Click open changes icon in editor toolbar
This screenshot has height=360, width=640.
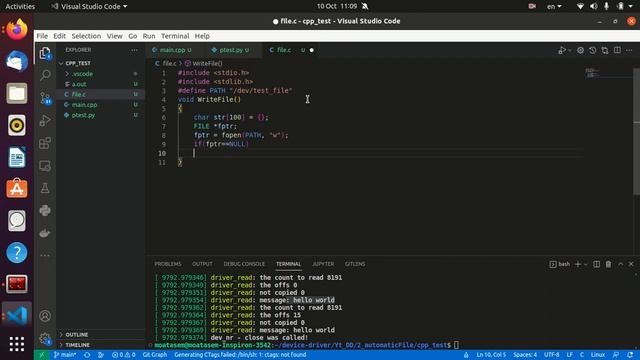pyautogui.click(x=605, y=50)
